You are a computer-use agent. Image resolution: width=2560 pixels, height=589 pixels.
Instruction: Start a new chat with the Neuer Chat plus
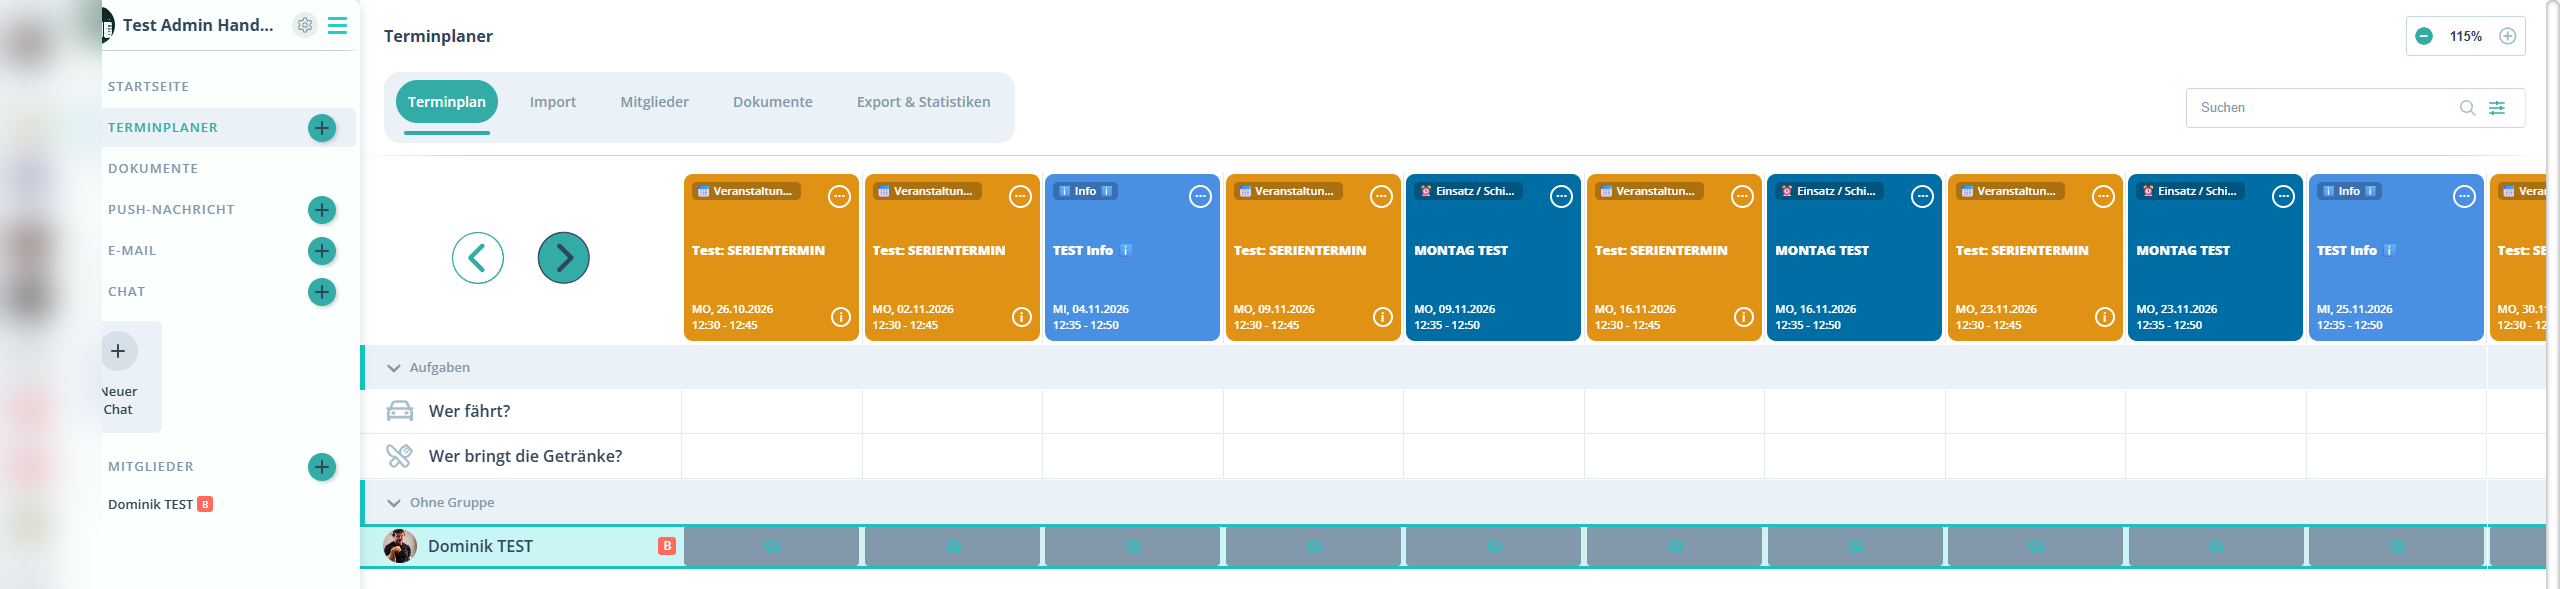click(x=118, y=351)
